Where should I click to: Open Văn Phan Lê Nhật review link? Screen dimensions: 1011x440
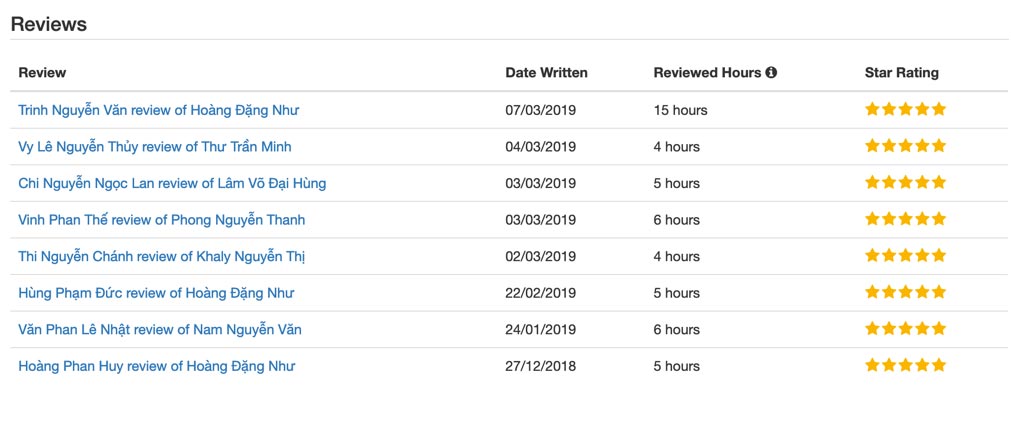160,330
